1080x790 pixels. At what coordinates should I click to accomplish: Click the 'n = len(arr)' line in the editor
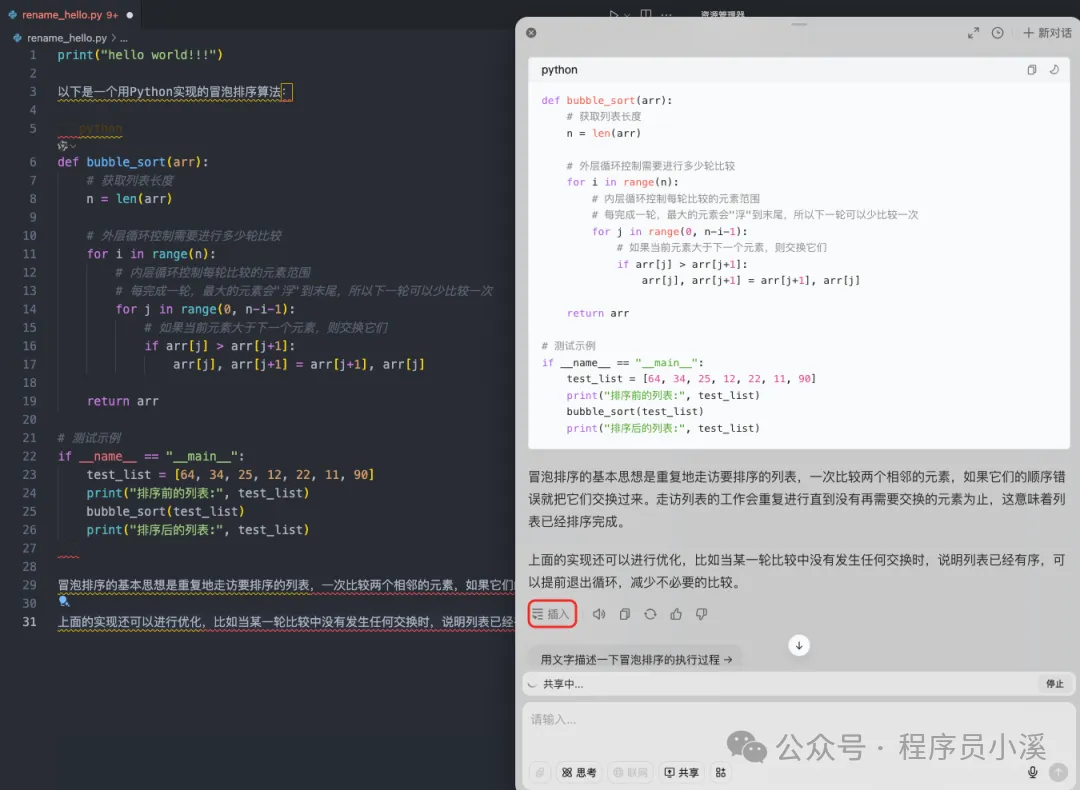click(129, 198)
